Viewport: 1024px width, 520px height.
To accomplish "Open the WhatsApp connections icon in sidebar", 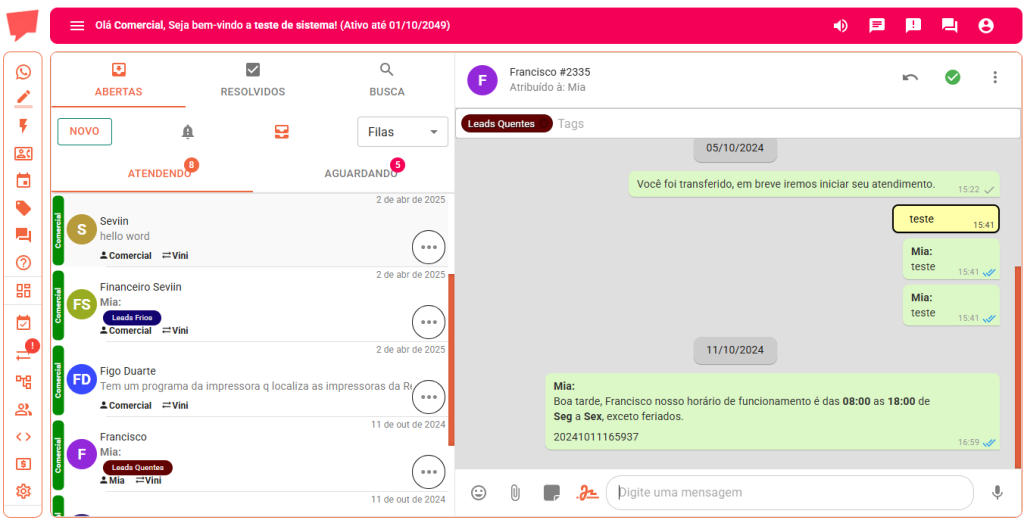I will click(23, 72).
